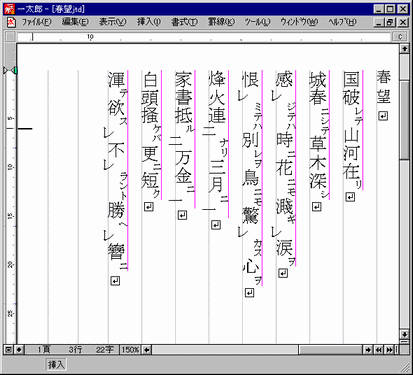Click the horizontal scrollbar thumb
The height and width of the screenshot is (375, 413).
pos(330,350)
